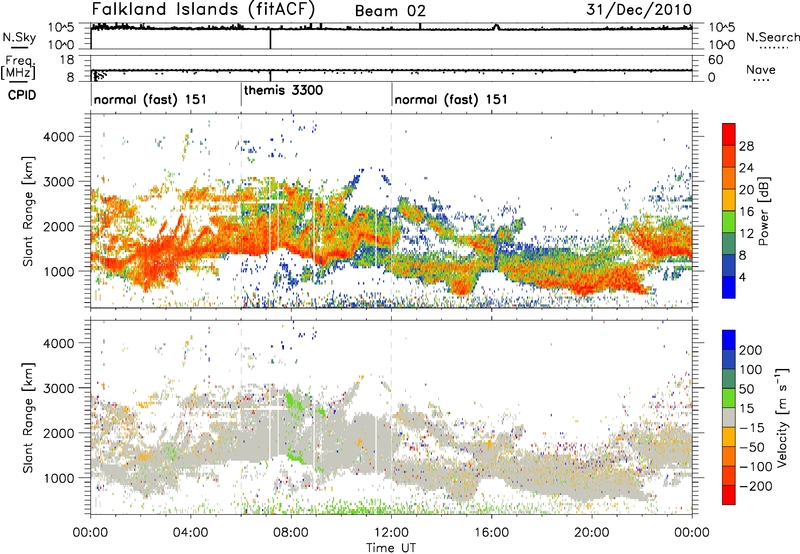Click the "4000" tick on the power panel axis
This screenshot has height=554, width=800.
(x=59, y=137)
